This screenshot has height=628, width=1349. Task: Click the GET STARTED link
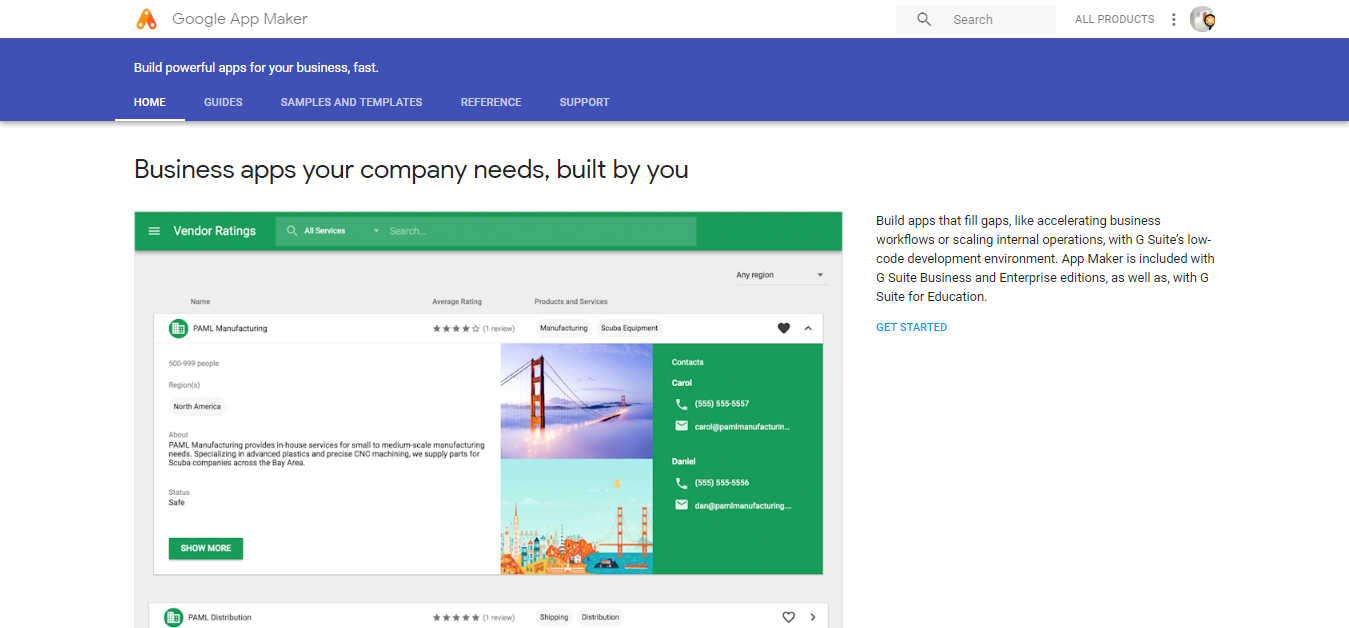coord(911,327)
